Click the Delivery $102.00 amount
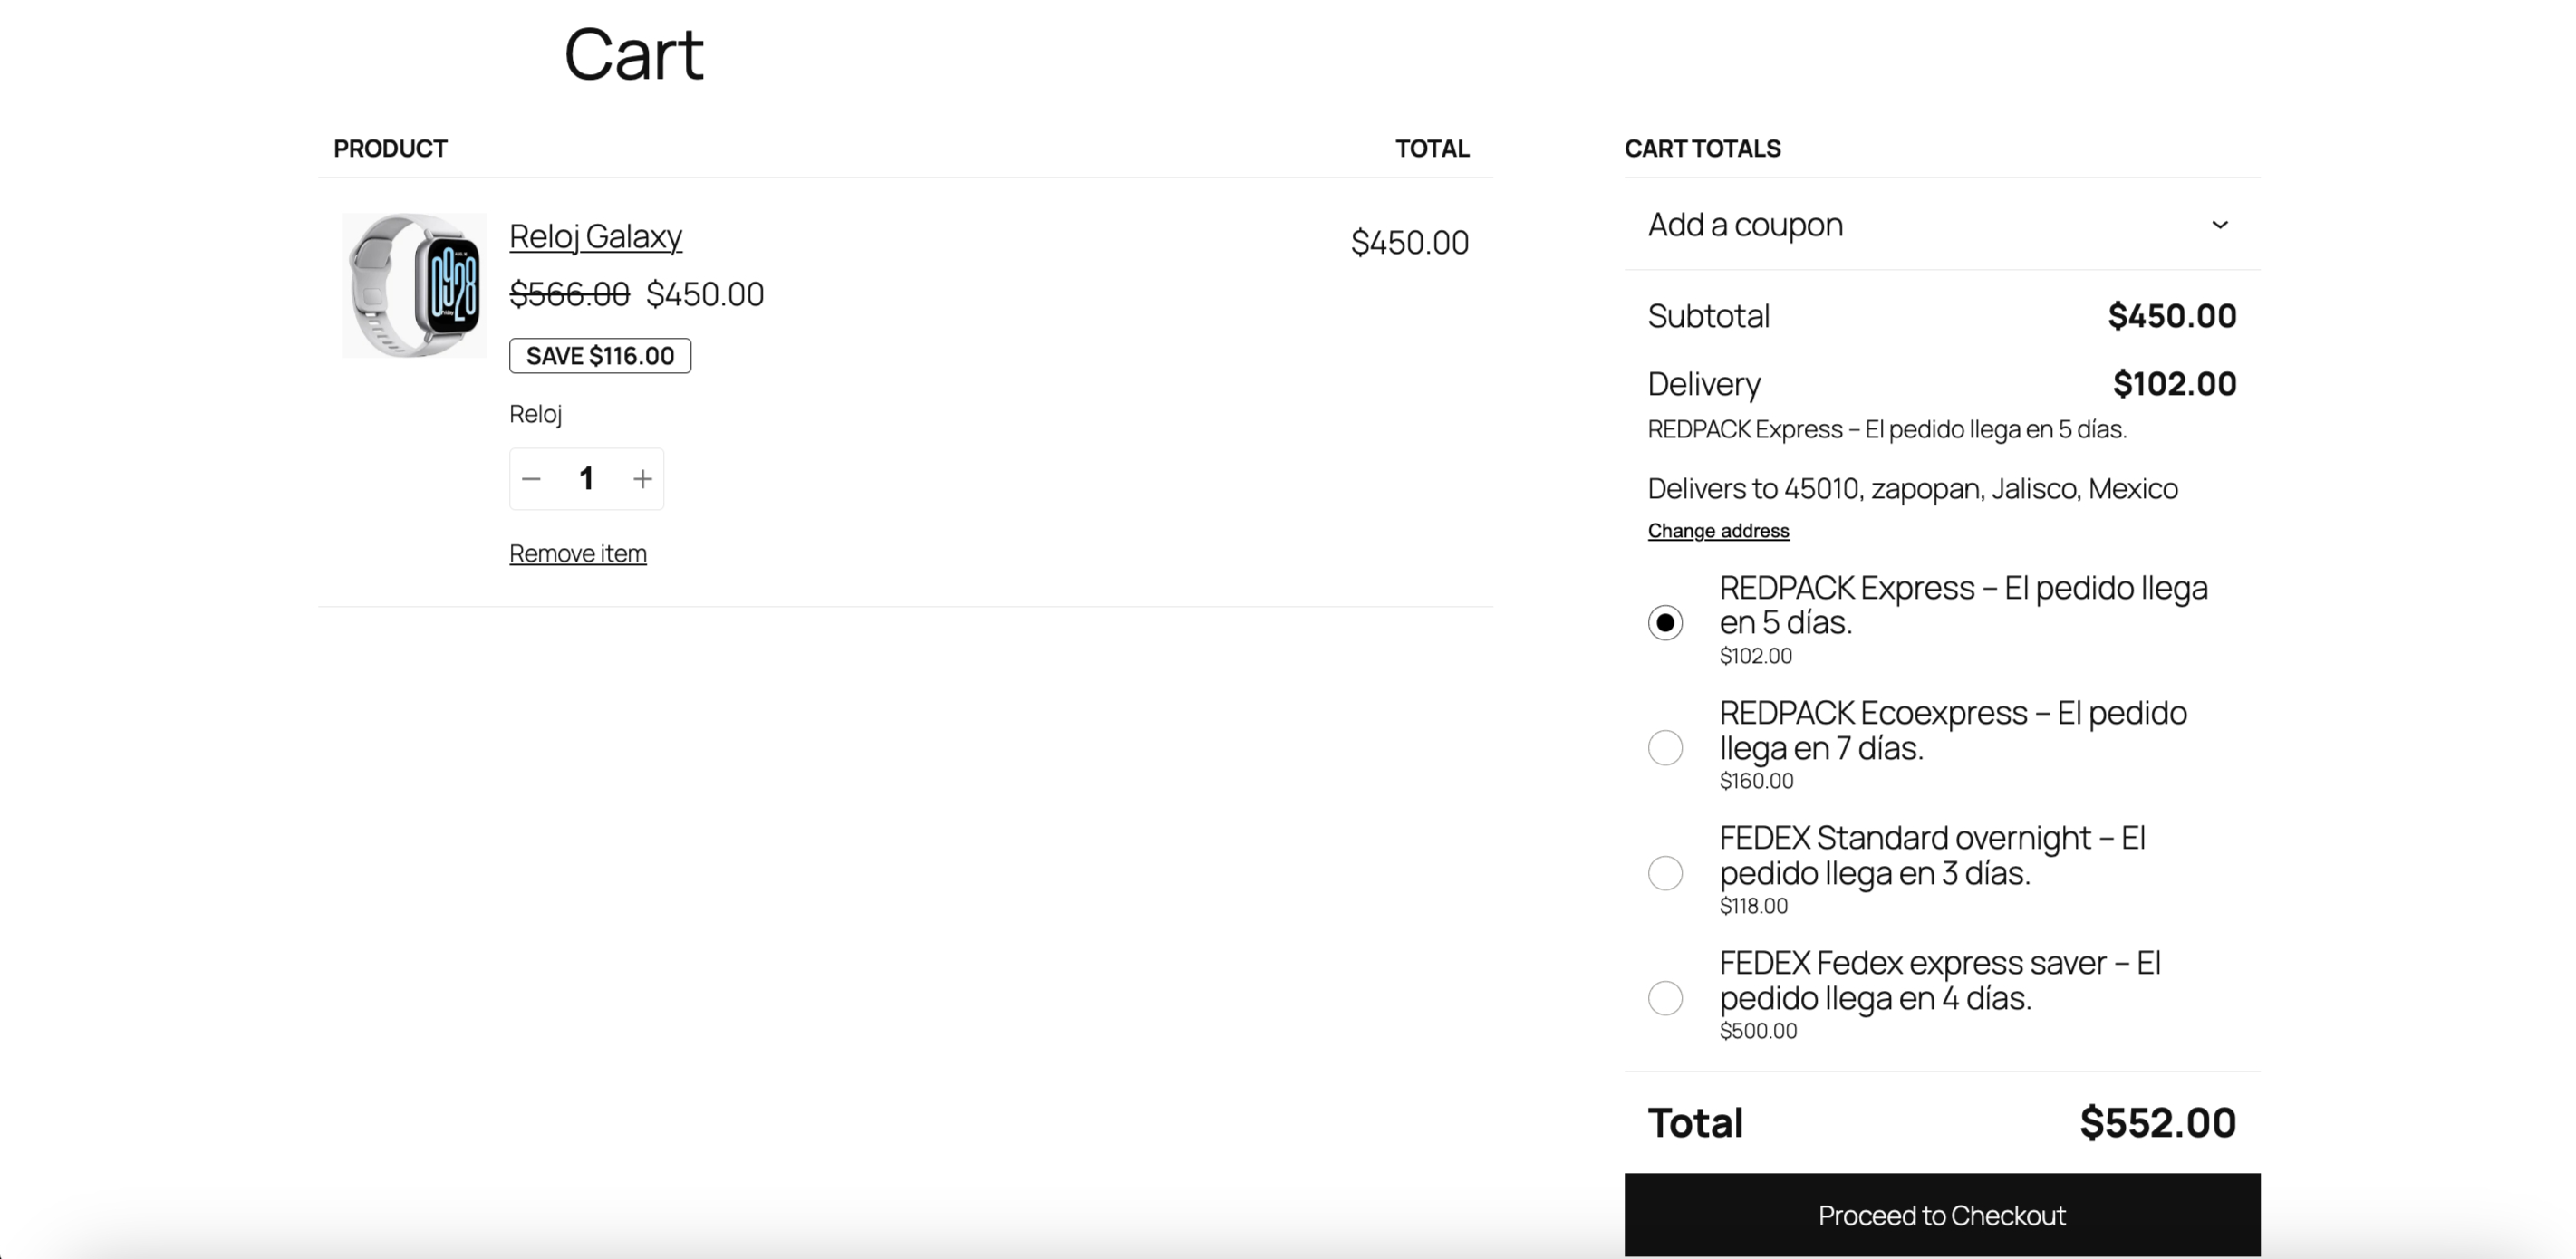Viewport: 2576px width, 1259px height. click(x=2174, y=384)
